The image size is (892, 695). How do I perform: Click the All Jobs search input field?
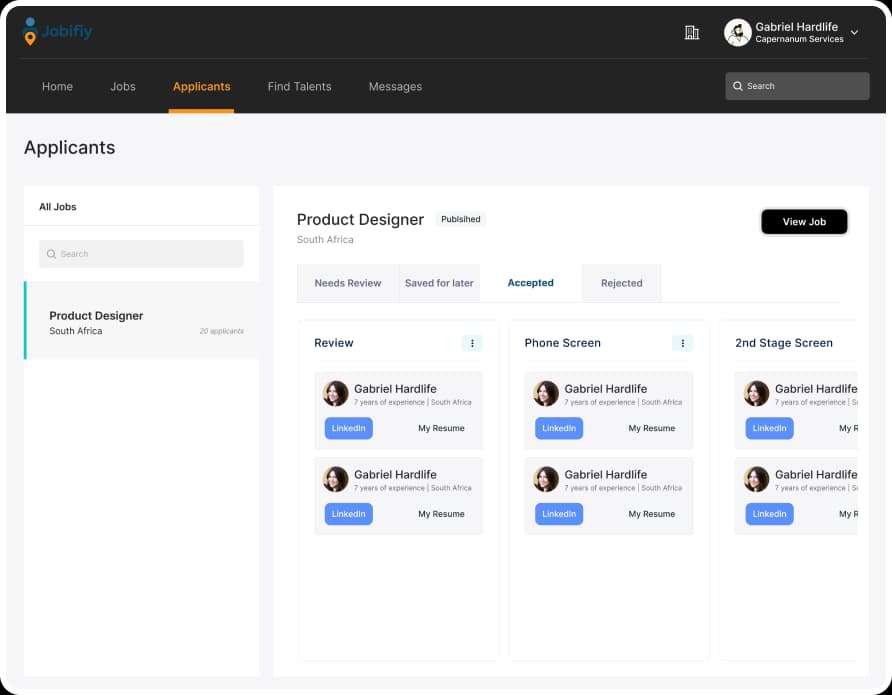pos(140,254)
